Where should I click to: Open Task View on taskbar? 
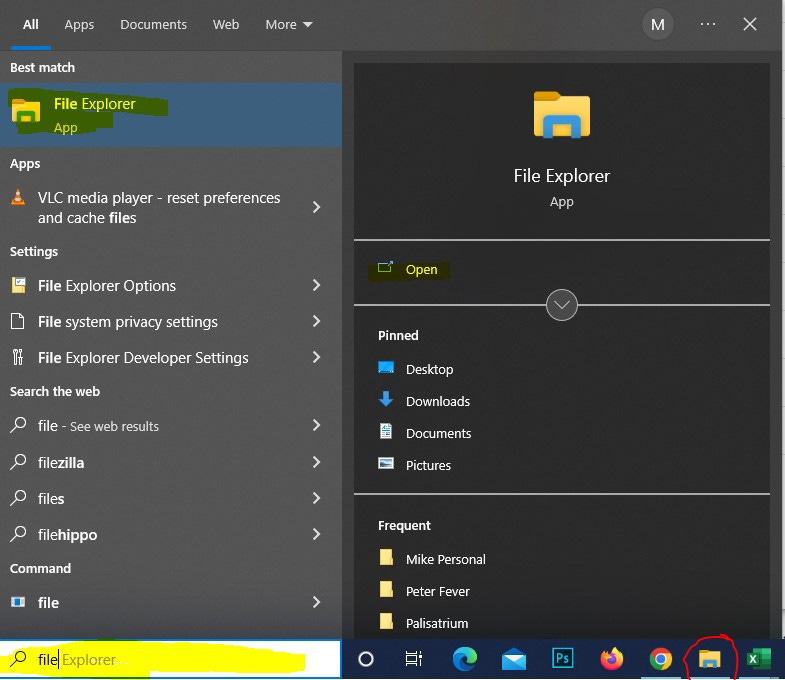(x=414, y=659)
